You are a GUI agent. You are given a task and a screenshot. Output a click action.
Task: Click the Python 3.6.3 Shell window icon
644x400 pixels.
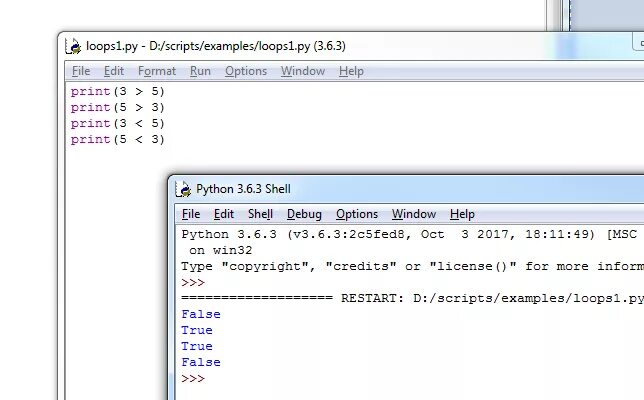pos(183,189)
